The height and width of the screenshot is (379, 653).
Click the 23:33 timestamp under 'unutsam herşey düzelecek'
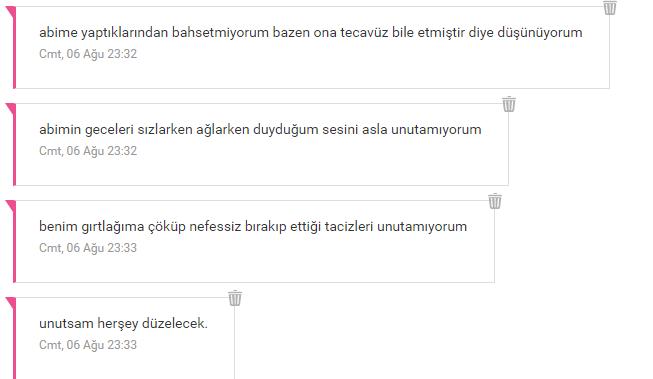(x=88, y=345)
